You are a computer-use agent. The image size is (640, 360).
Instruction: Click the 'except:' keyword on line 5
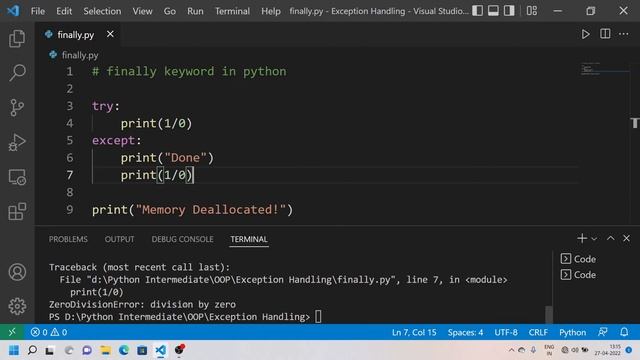click(117, 140)
